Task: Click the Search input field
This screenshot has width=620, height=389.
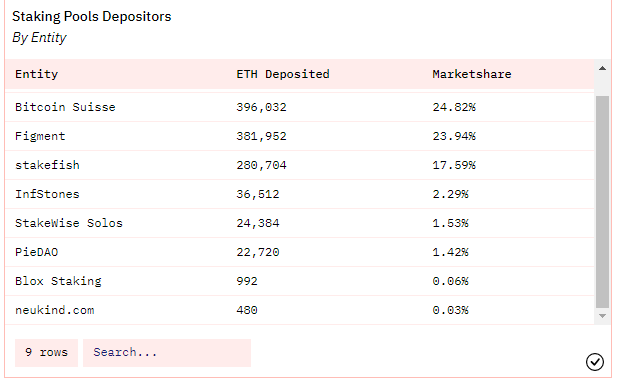Action: tap(167, 353)
